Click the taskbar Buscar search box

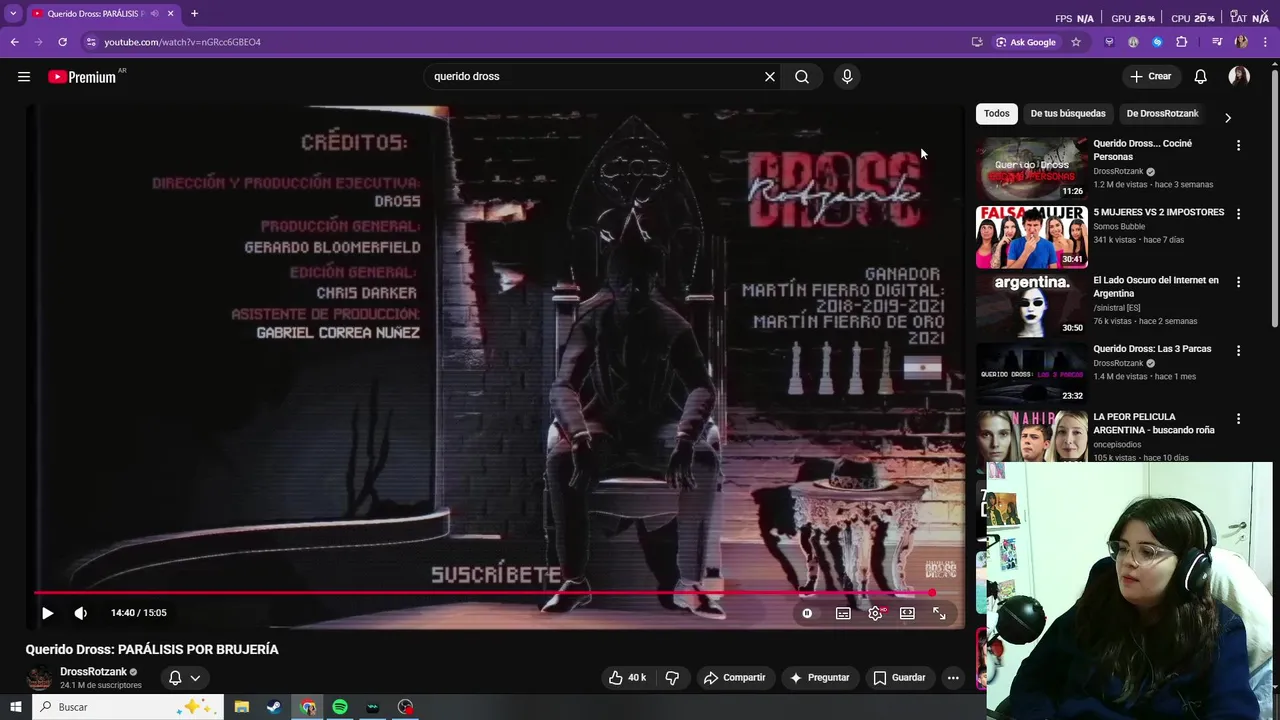point(128,707)
